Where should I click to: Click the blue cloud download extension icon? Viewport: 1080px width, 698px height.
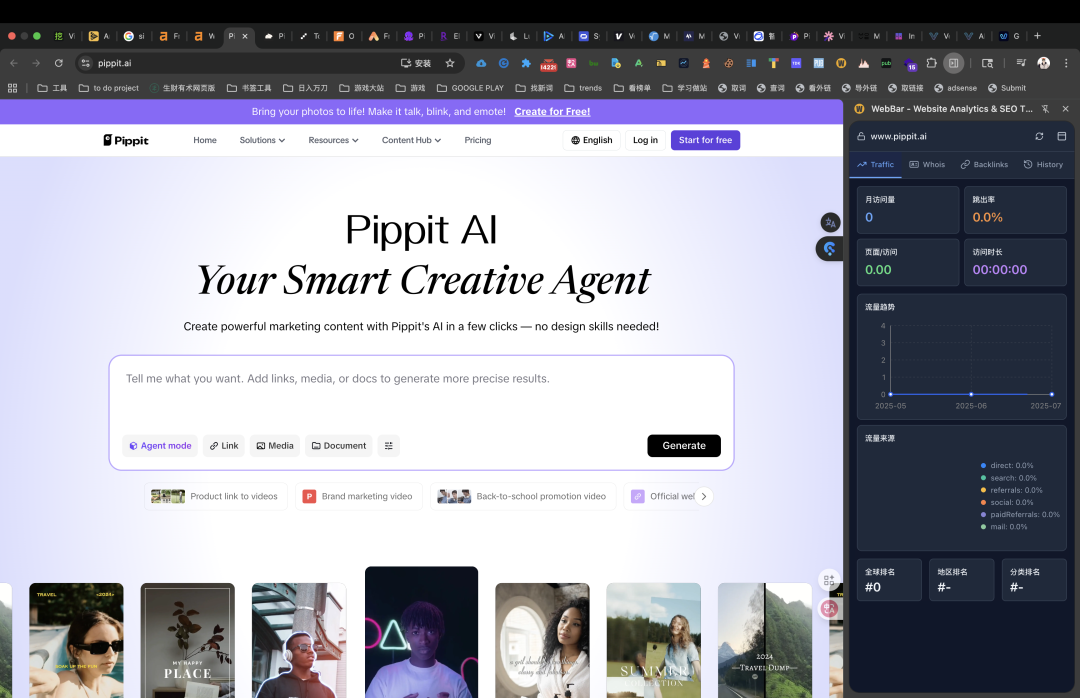(x=481, y=63)
